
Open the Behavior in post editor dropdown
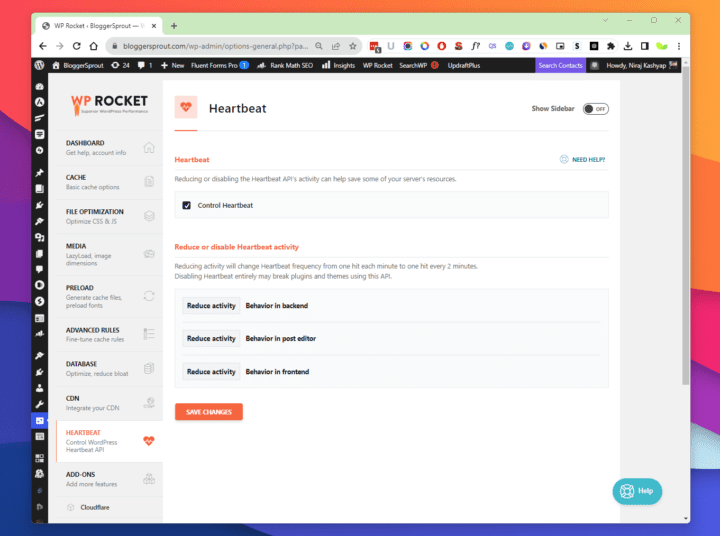[x=211, y=339]
